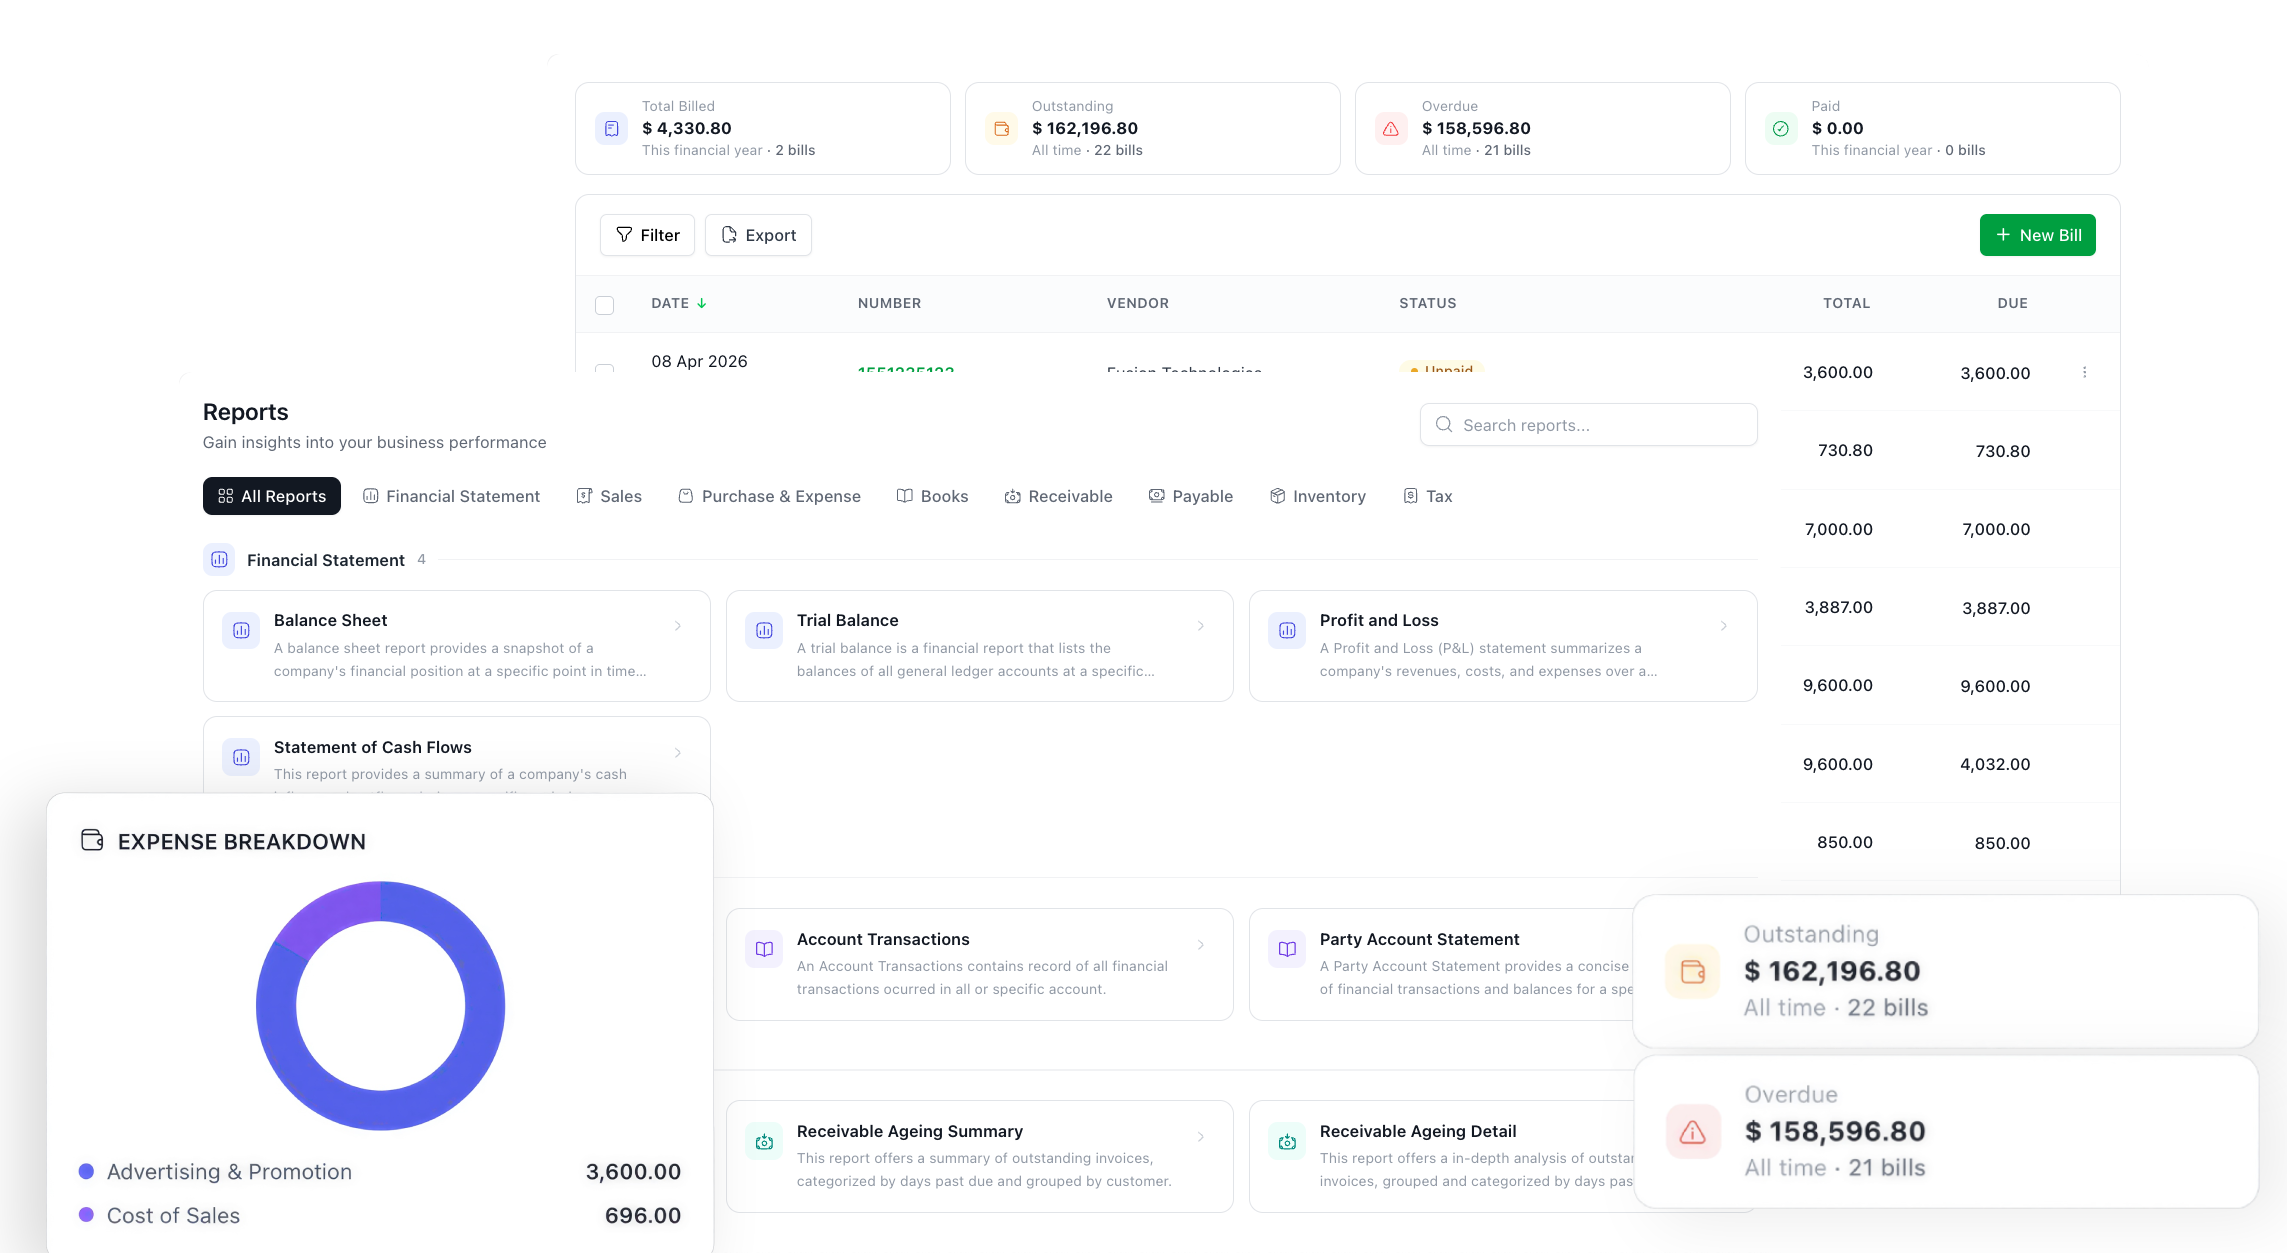This screenshot has height=1253, width=2287.
Task: Click the Cost of Sales purple color dot
Action: pos(85,1215)
